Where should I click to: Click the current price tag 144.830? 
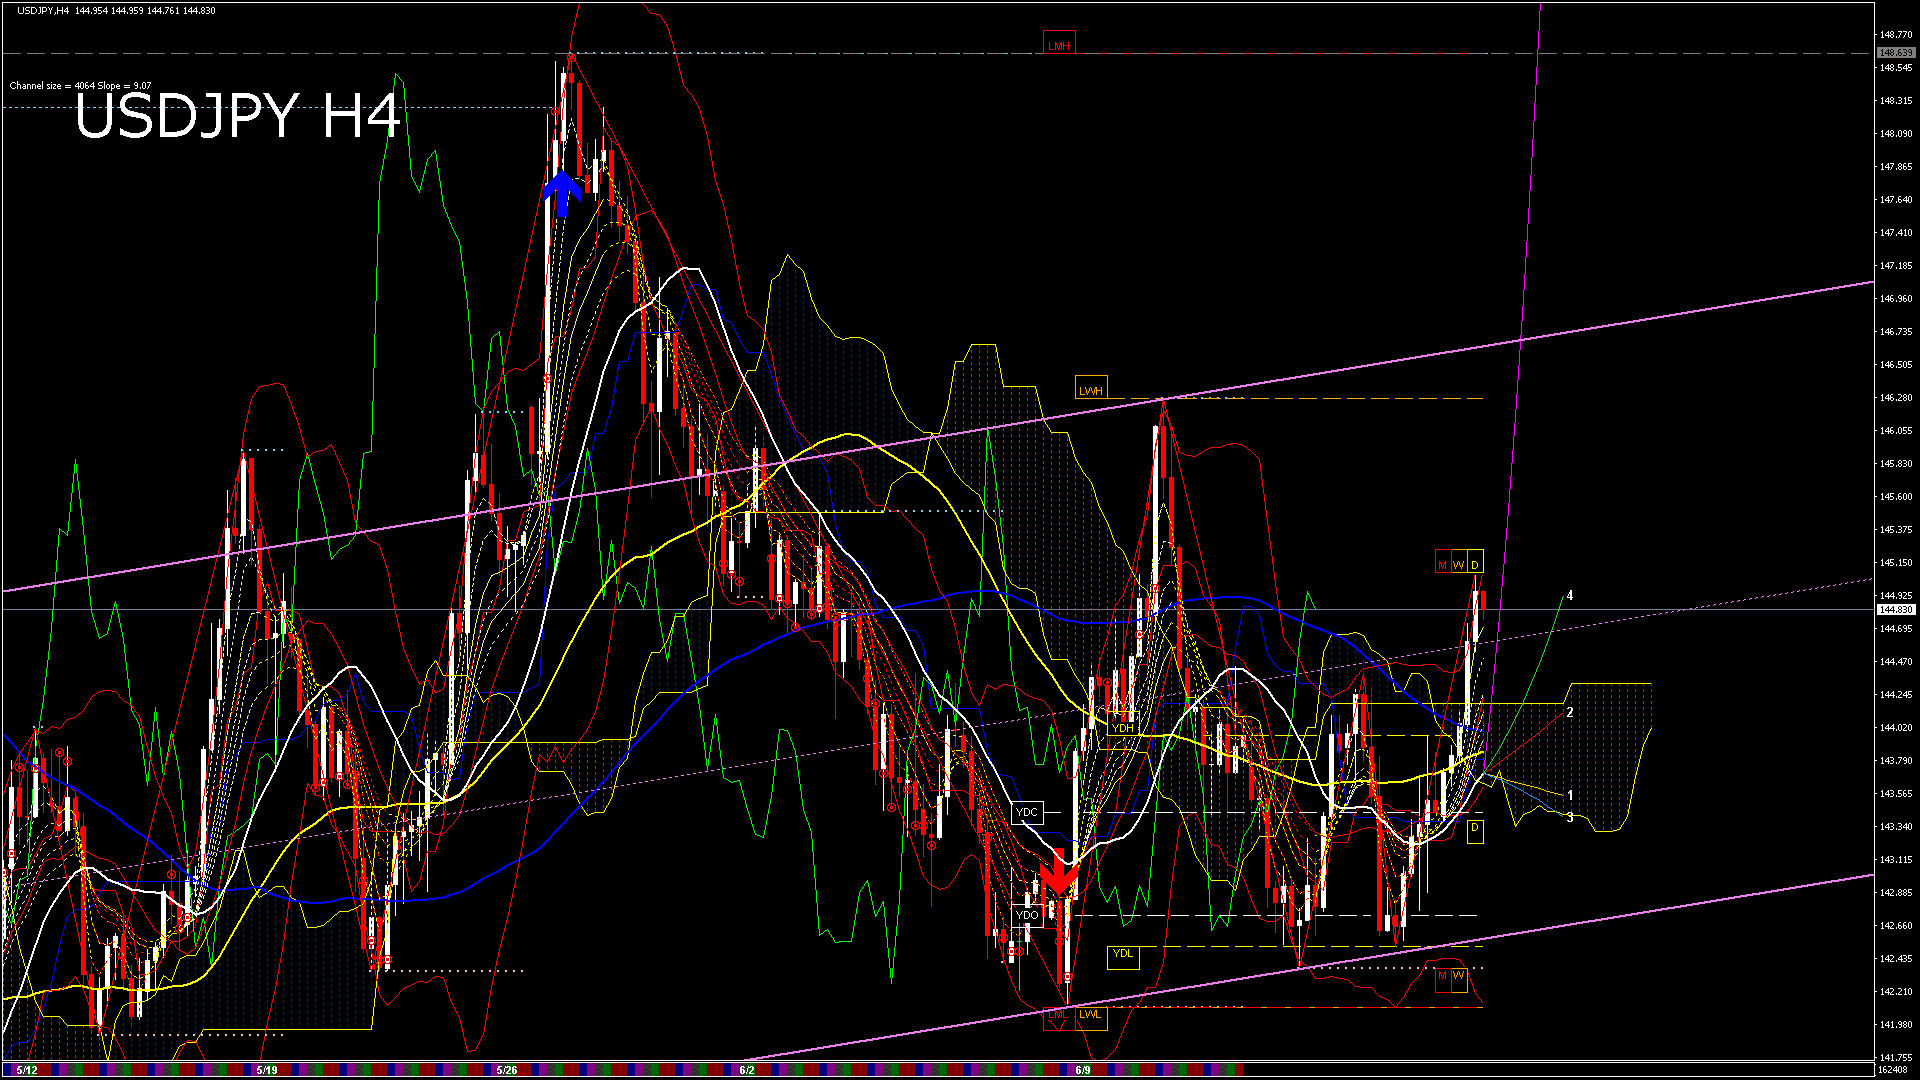[x=1895, y=609]
